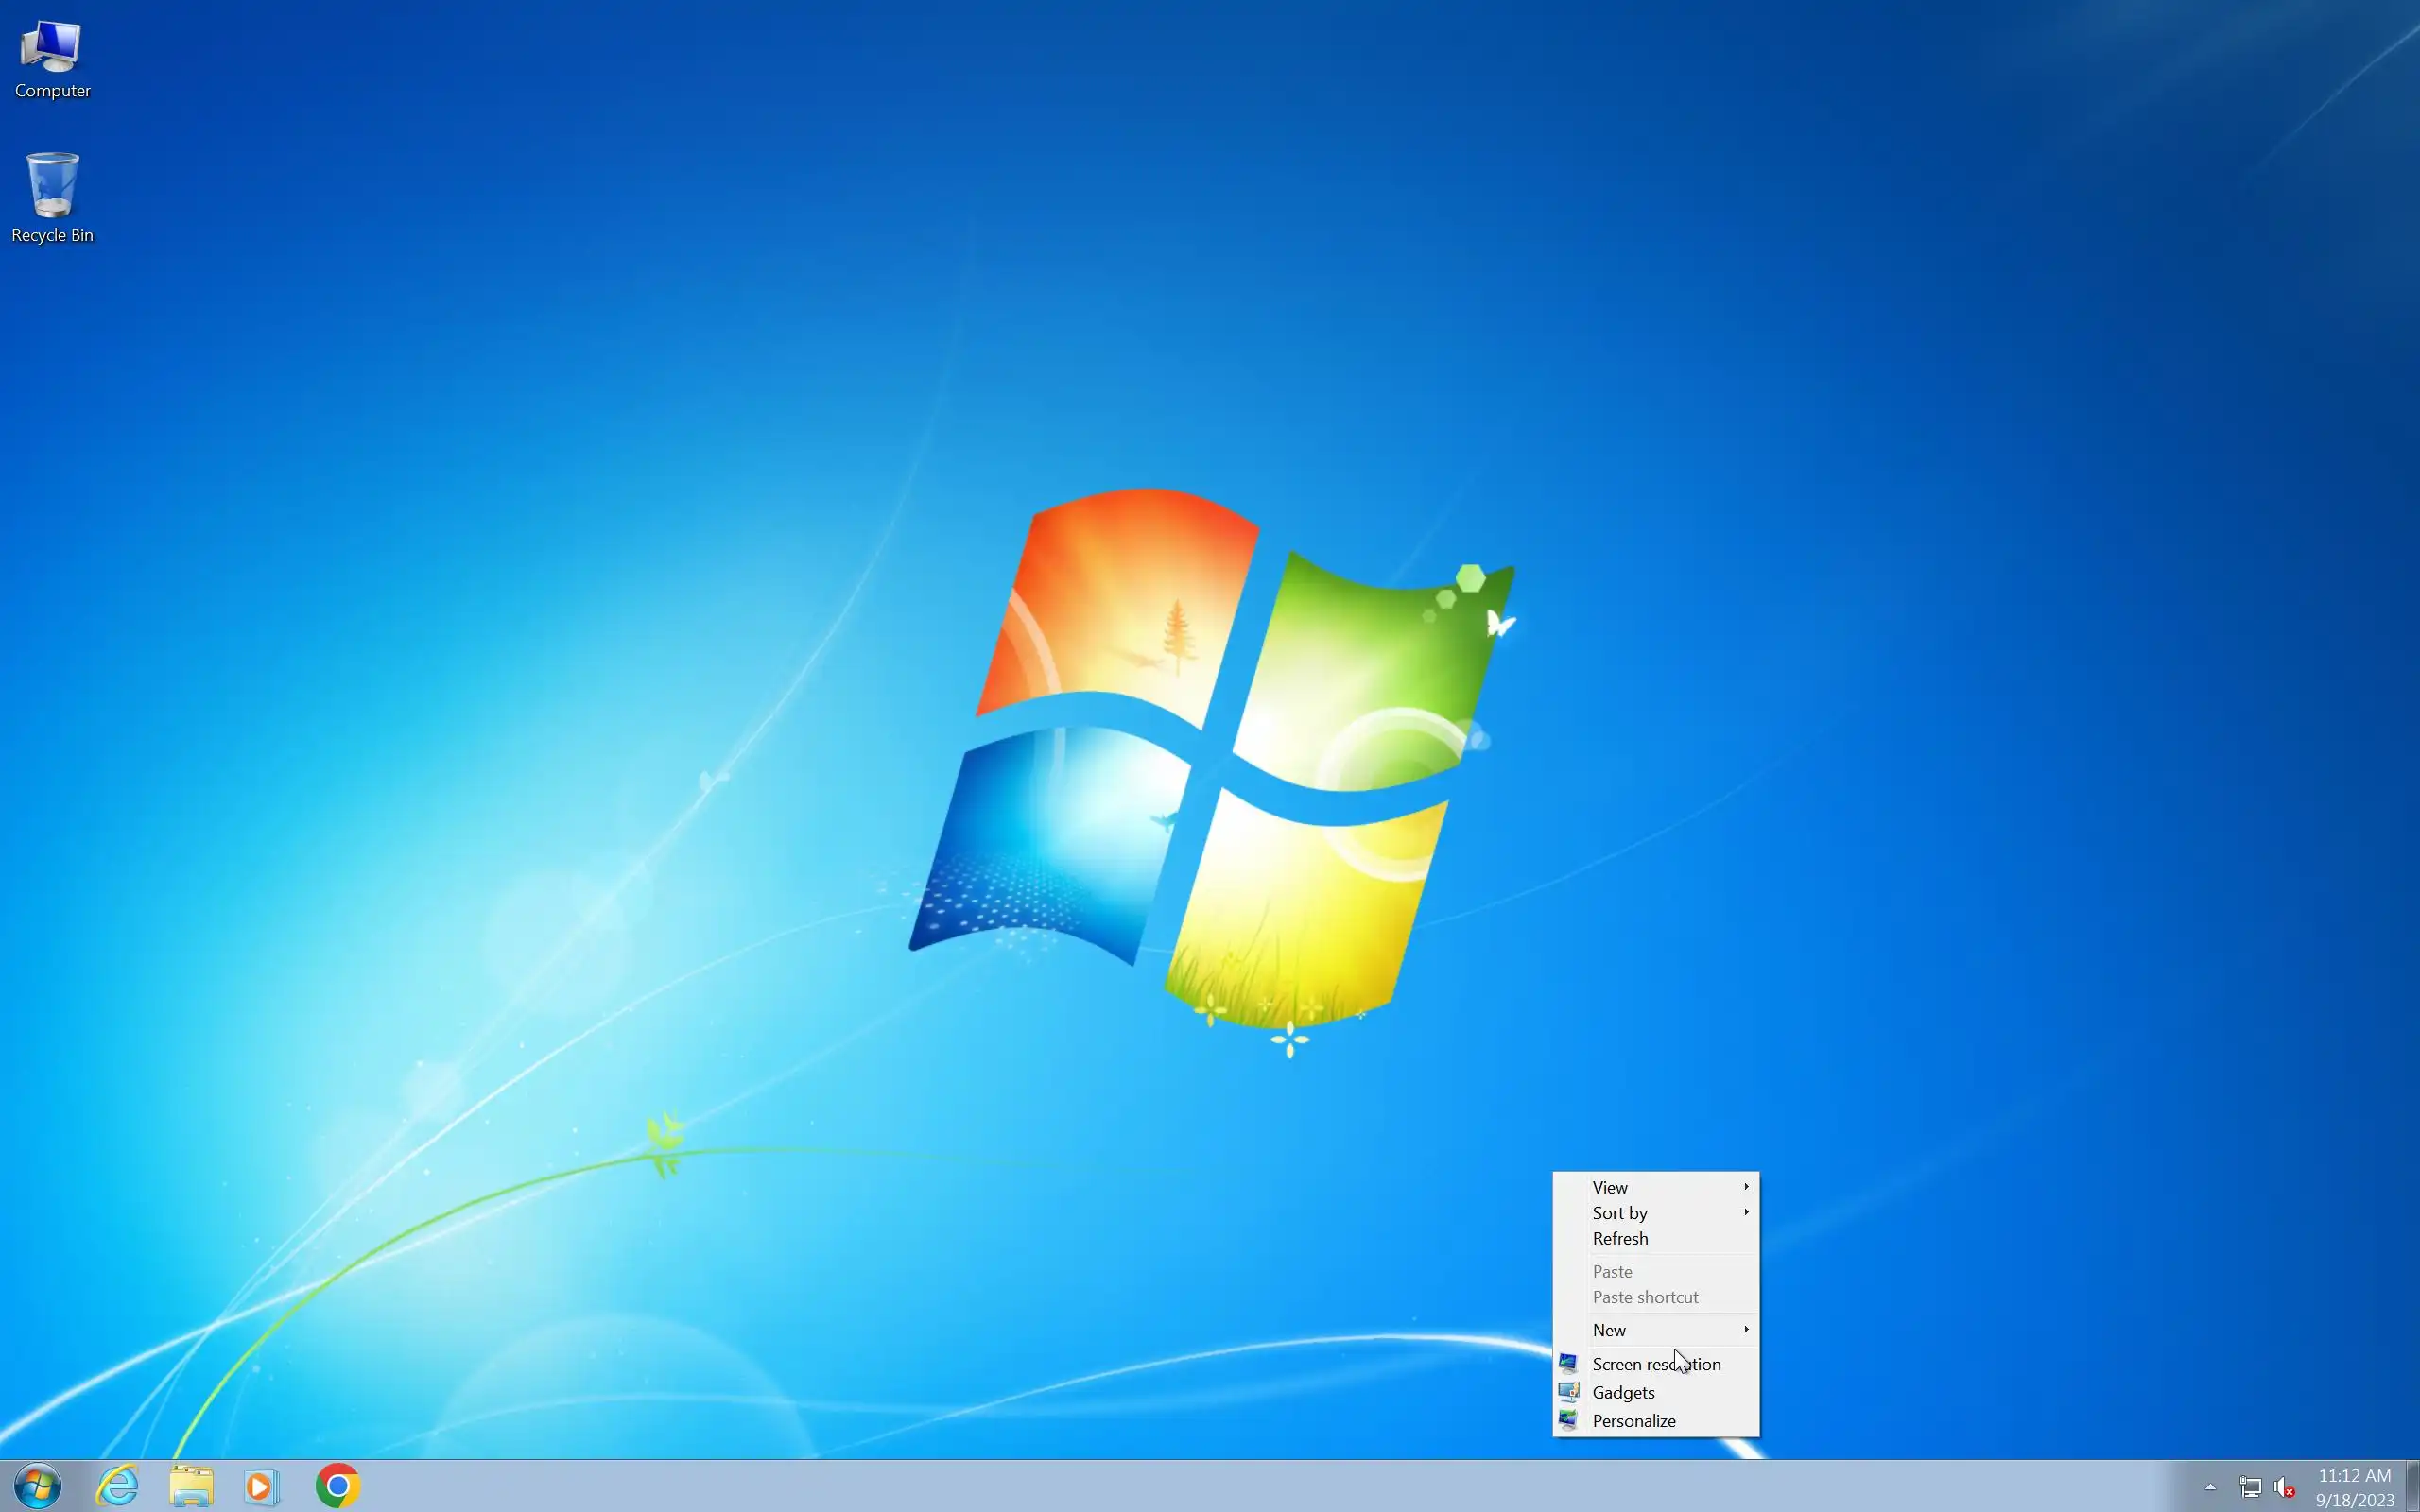Screen dimensions: 2420x1512
Task: Show hidden system tray icons arrow
Action: (x=2210, y=1487)
